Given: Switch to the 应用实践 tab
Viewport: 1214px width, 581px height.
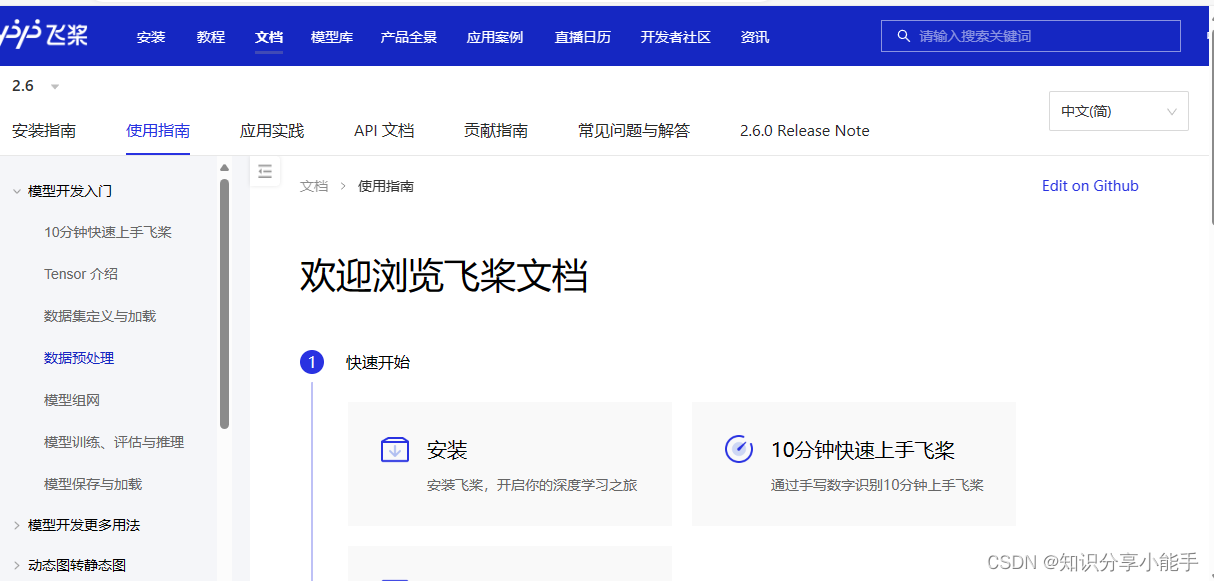Looking at the screenshot, I should click(272, 131).
